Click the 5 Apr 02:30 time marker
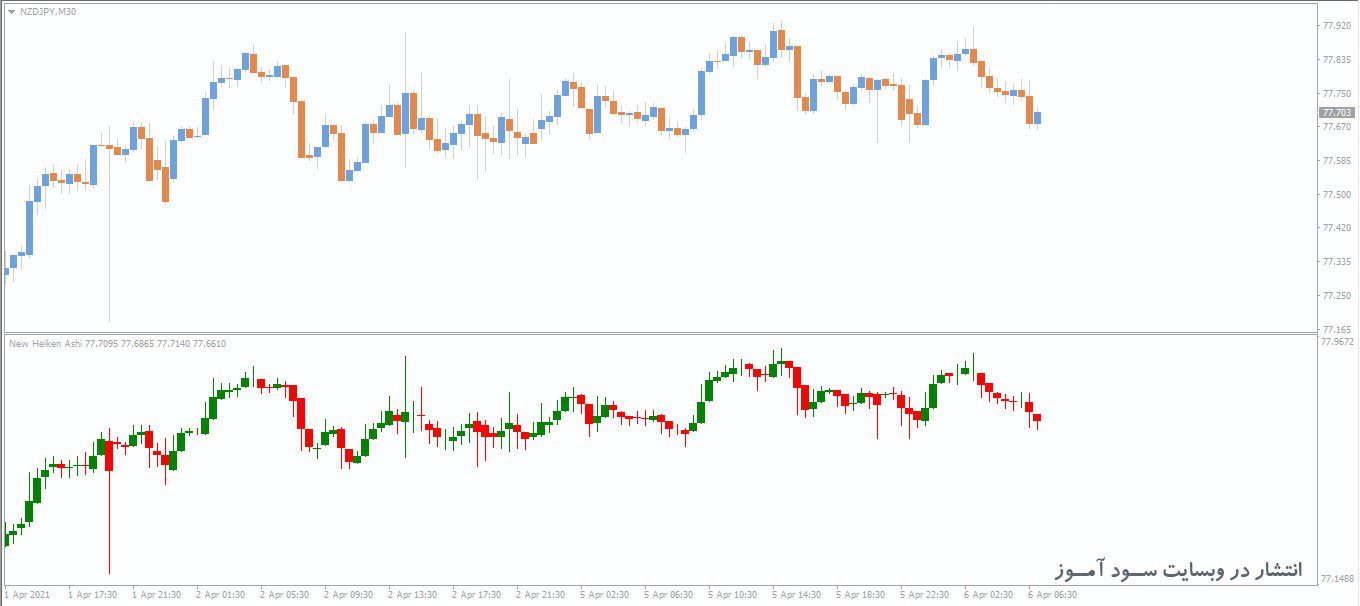This screenshot has width=1360, height=606. [x=605, y=595]
